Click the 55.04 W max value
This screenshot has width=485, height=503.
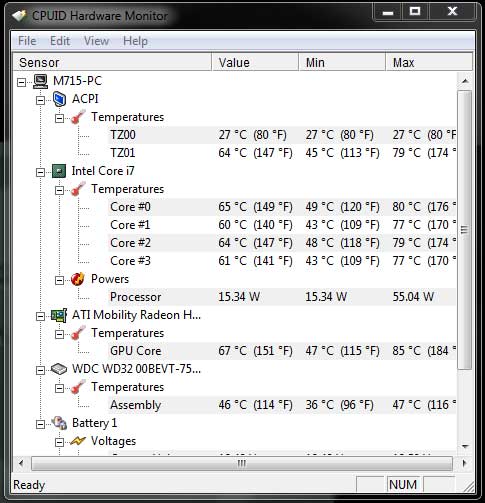pos(413,297)
